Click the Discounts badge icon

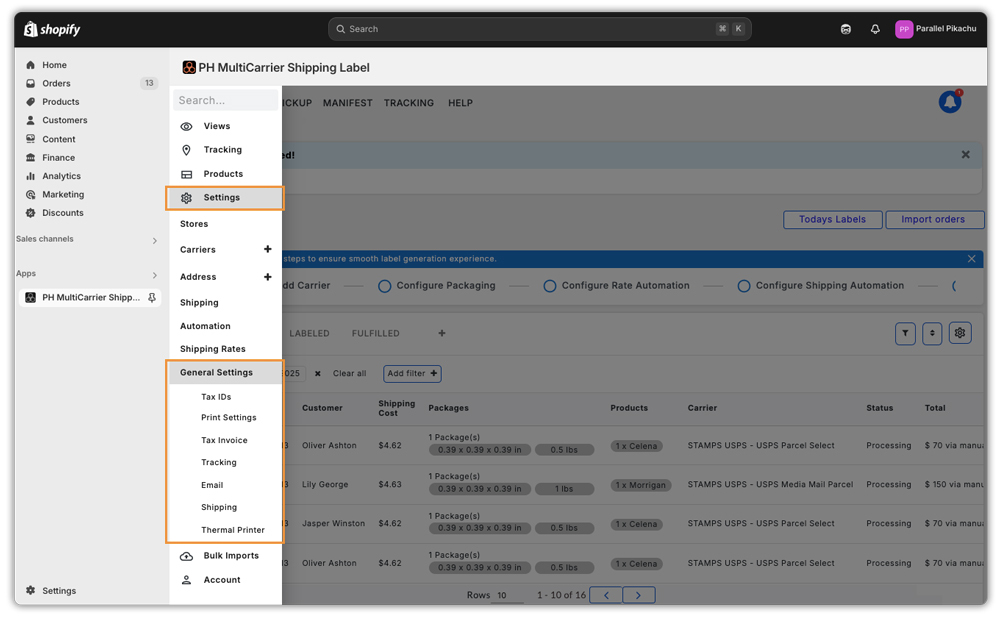point(30,213)
